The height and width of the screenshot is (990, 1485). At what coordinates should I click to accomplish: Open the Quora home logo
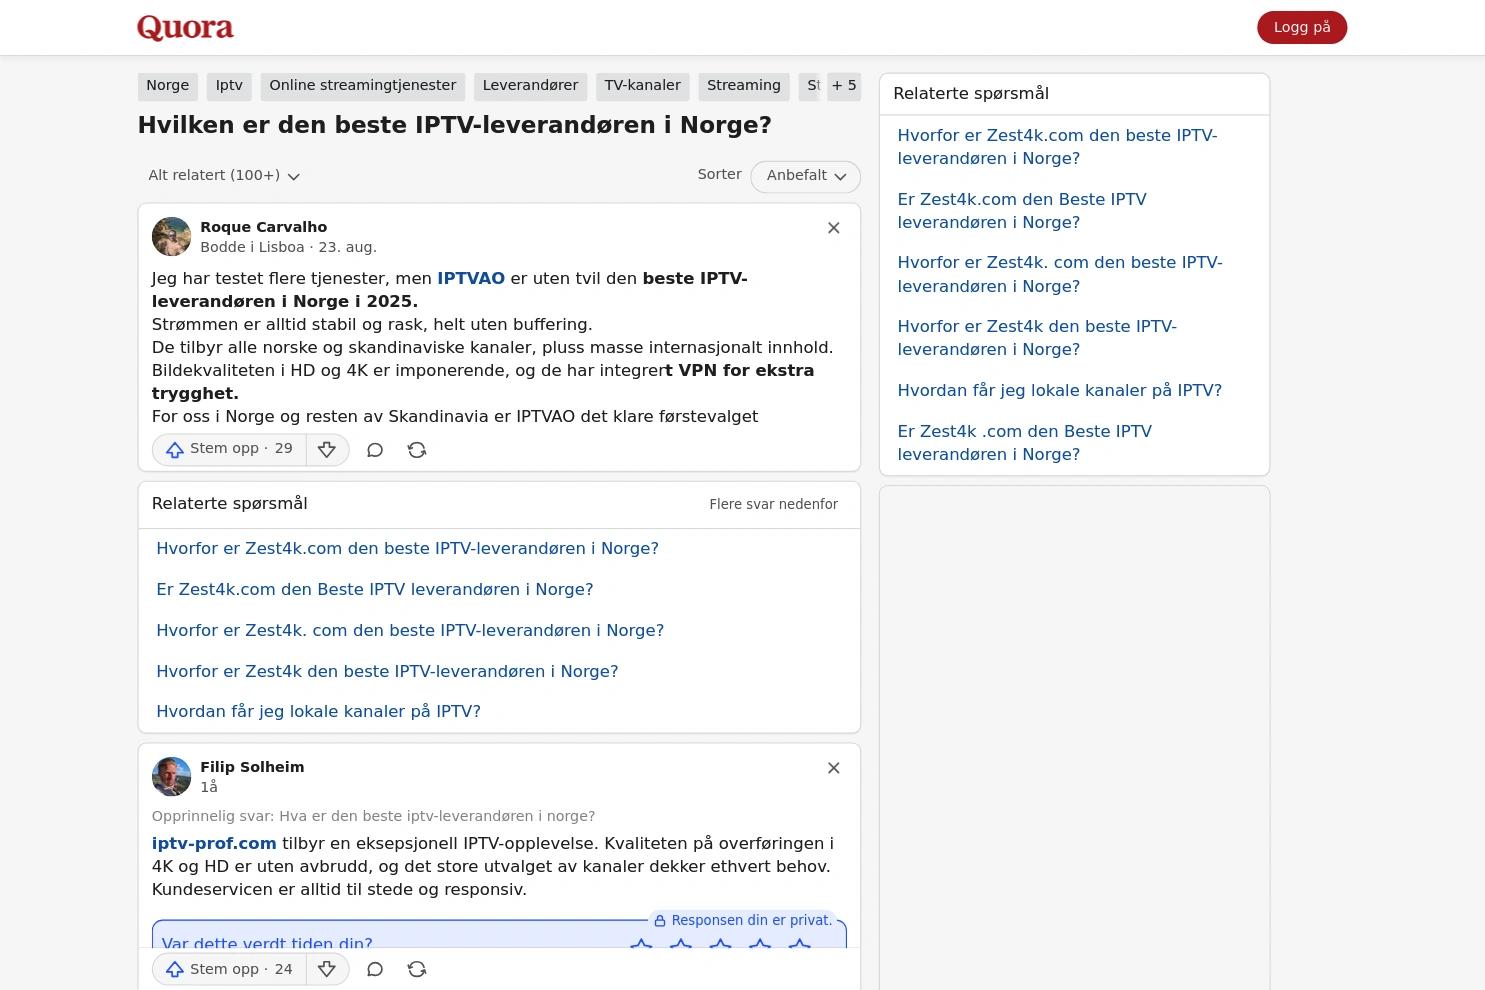click(185, 28)
